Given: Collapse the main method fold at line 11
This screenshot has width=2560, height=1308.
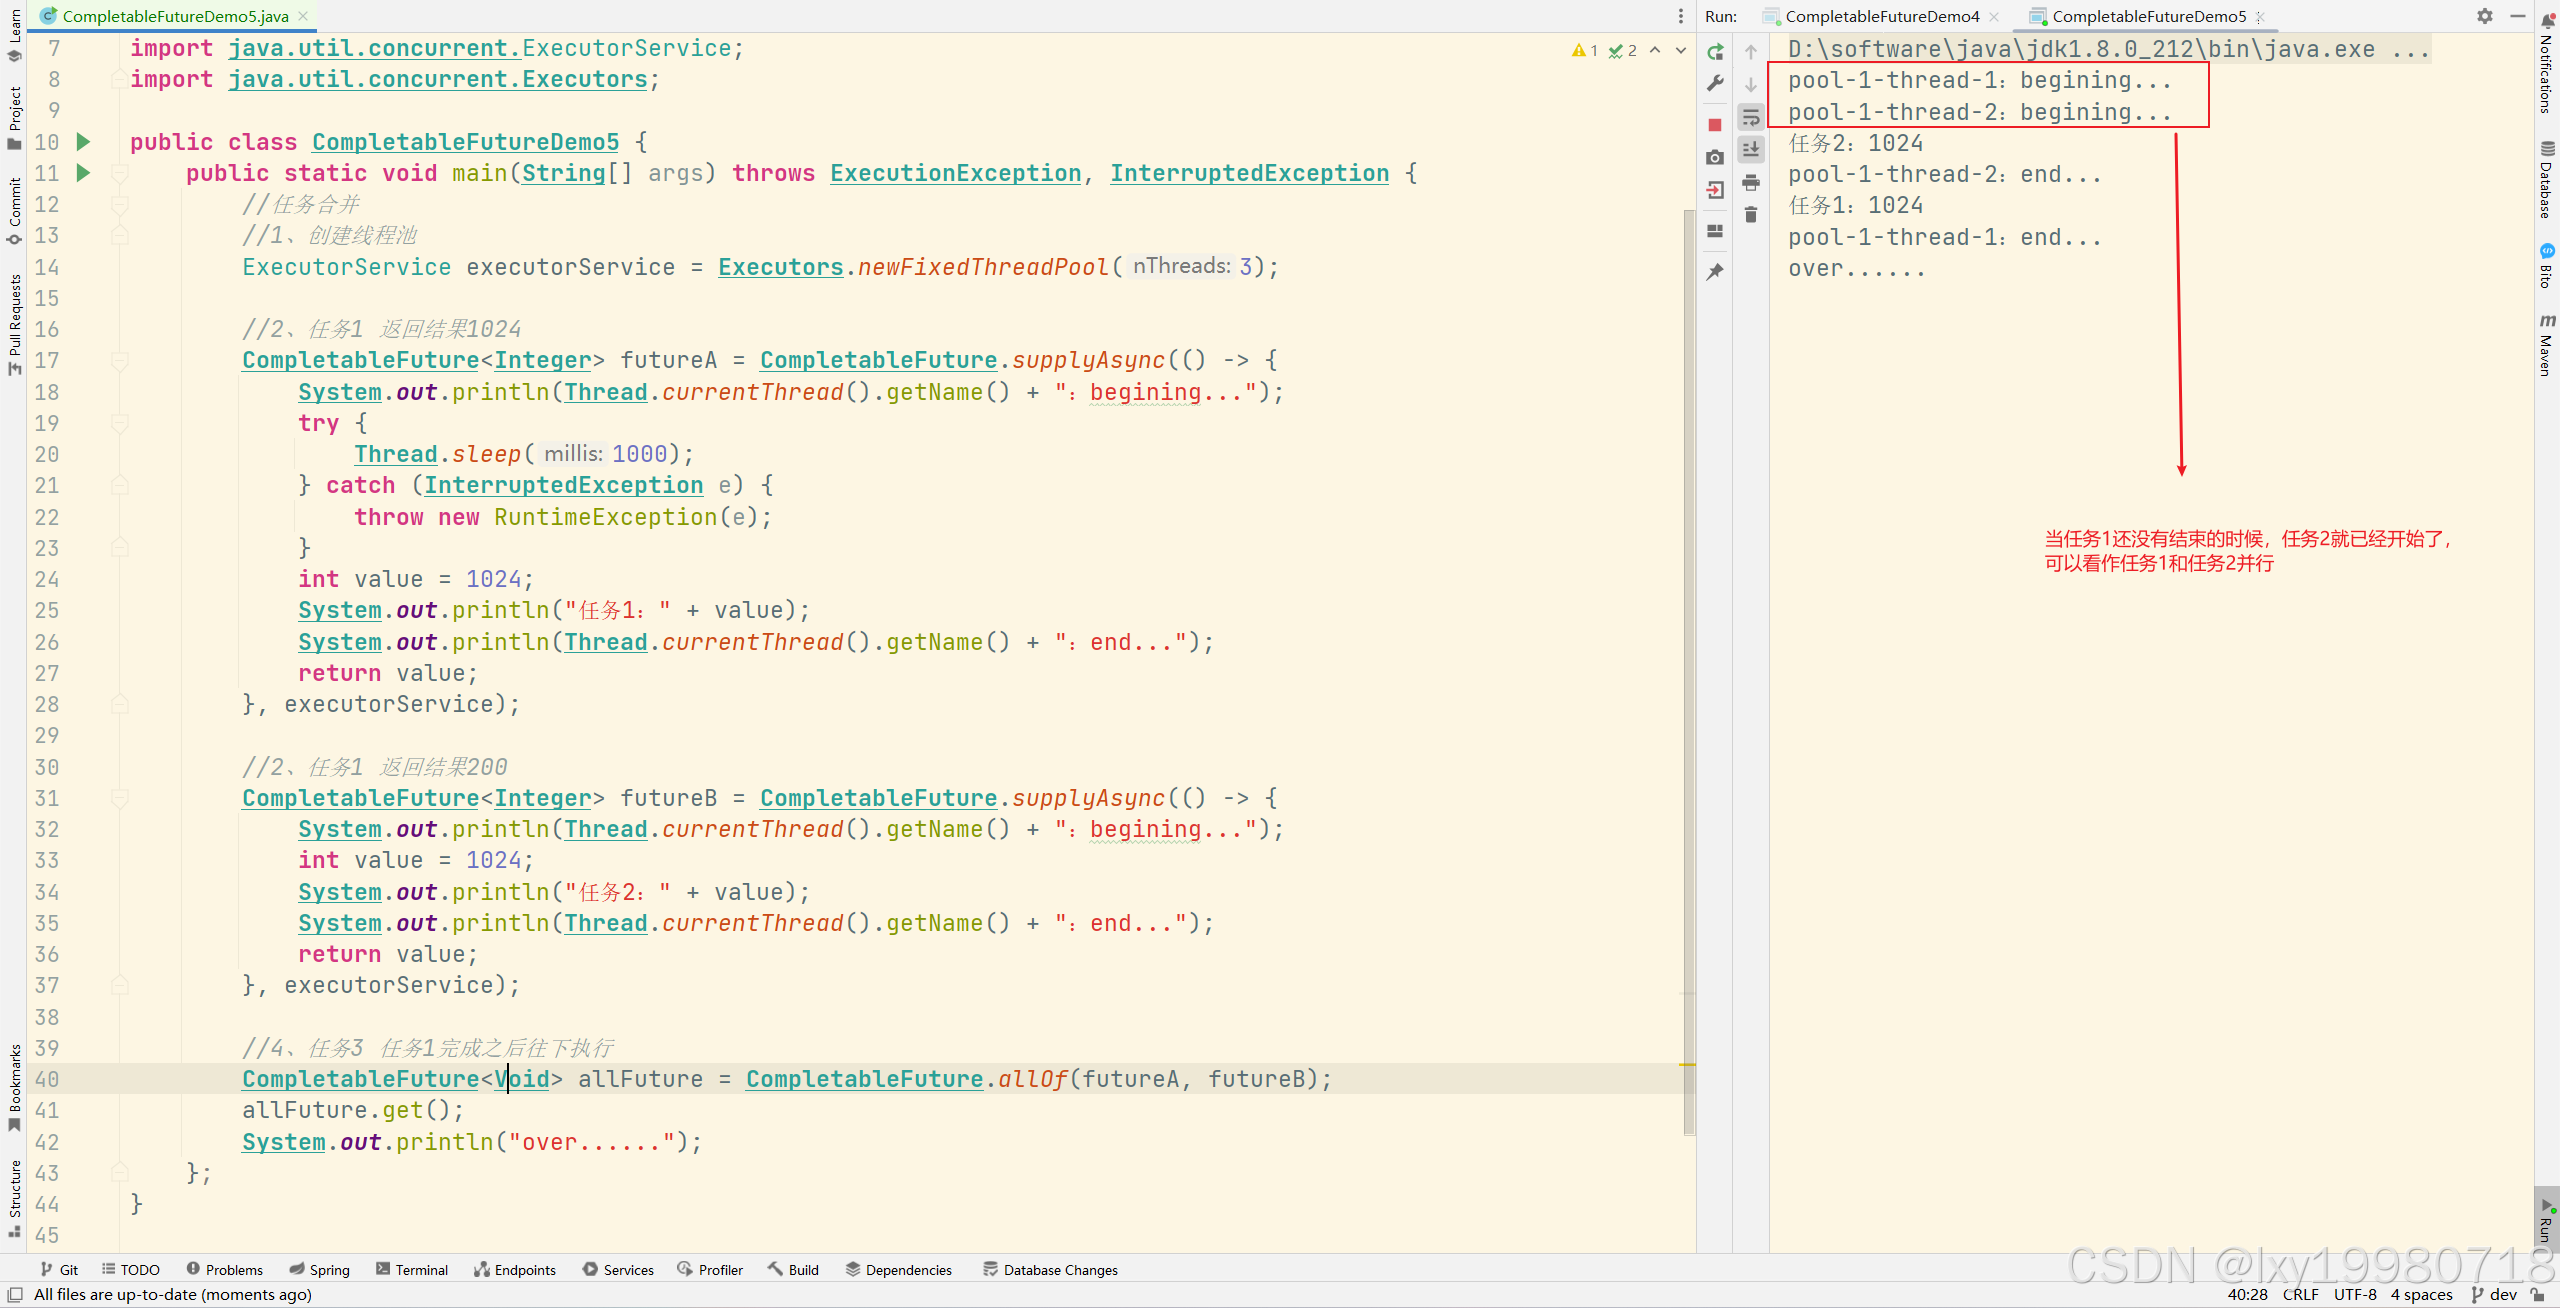Looking at the screenshot, I should 120,173.
